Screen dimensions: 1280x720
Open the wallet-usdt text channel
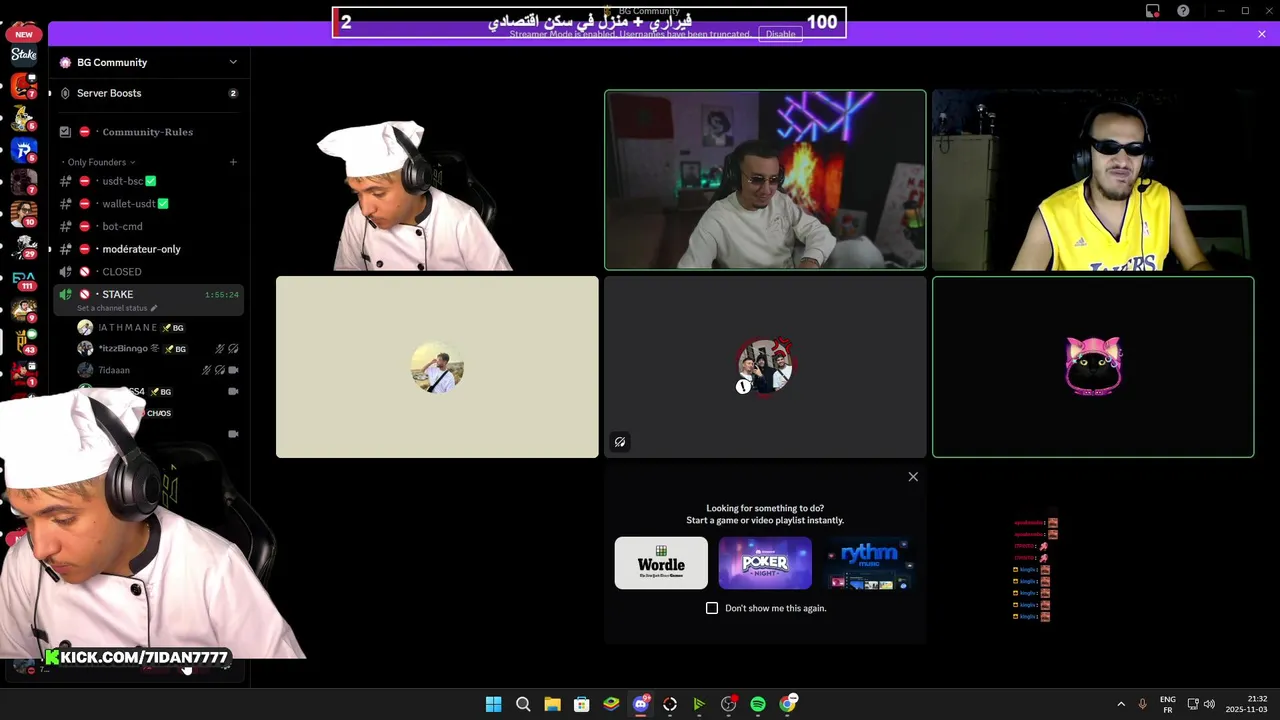coord(148,204)
